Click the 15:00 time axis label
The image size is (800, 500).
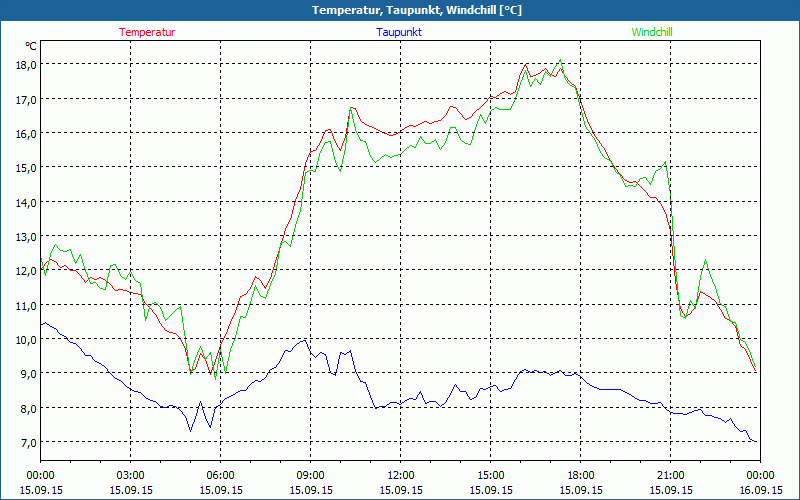490,476
